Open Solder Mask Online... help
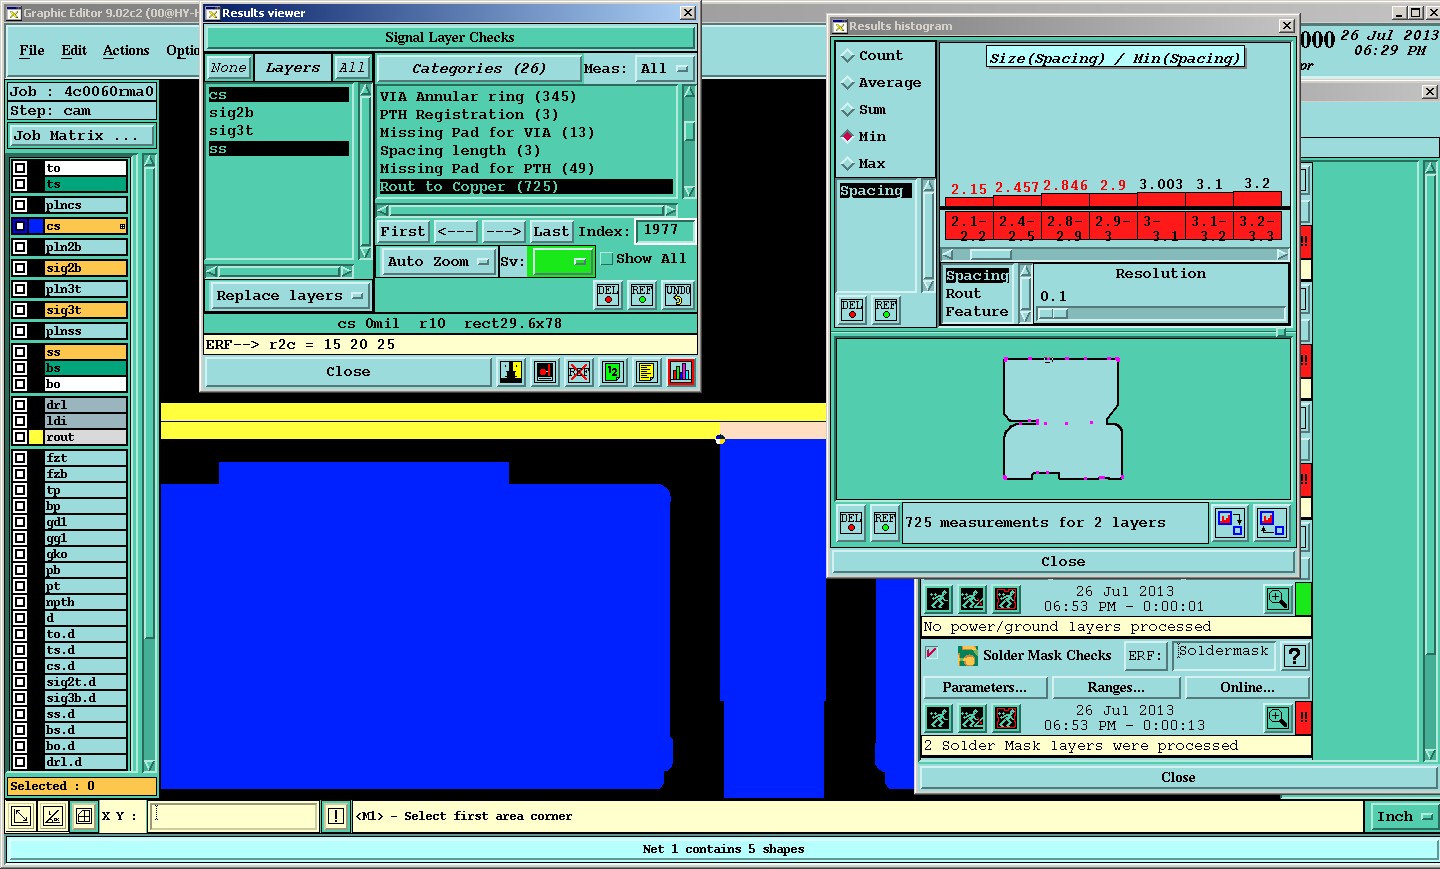Screen dimensions: 1440x869 [x=1247, y=688]
